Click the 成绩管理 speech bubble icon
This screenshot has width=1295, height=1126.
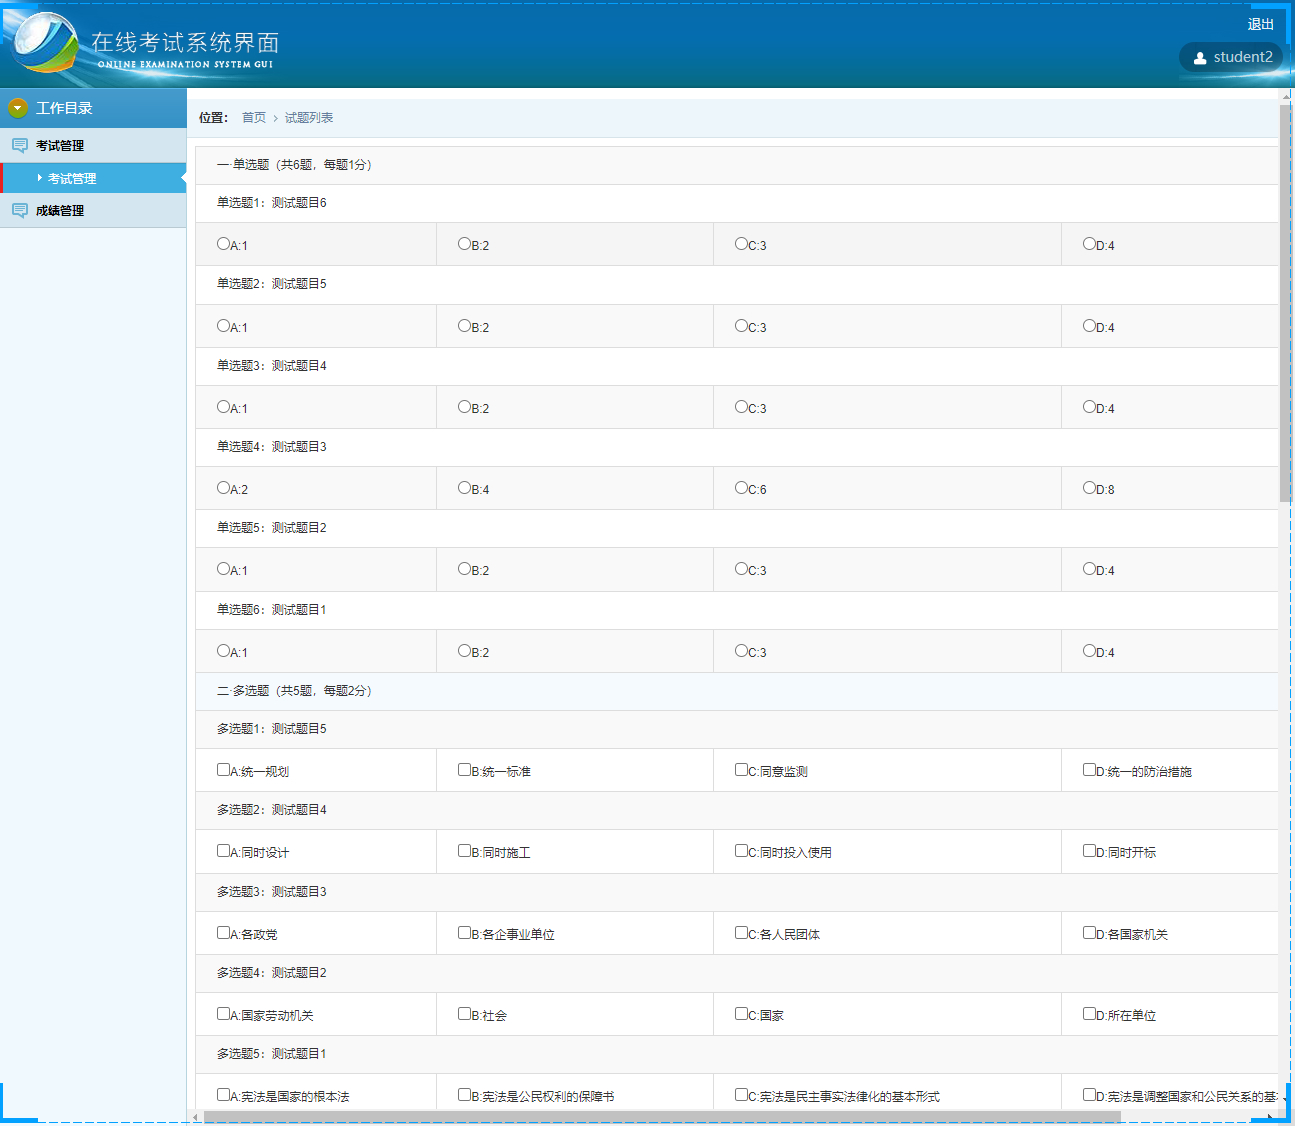19,210
